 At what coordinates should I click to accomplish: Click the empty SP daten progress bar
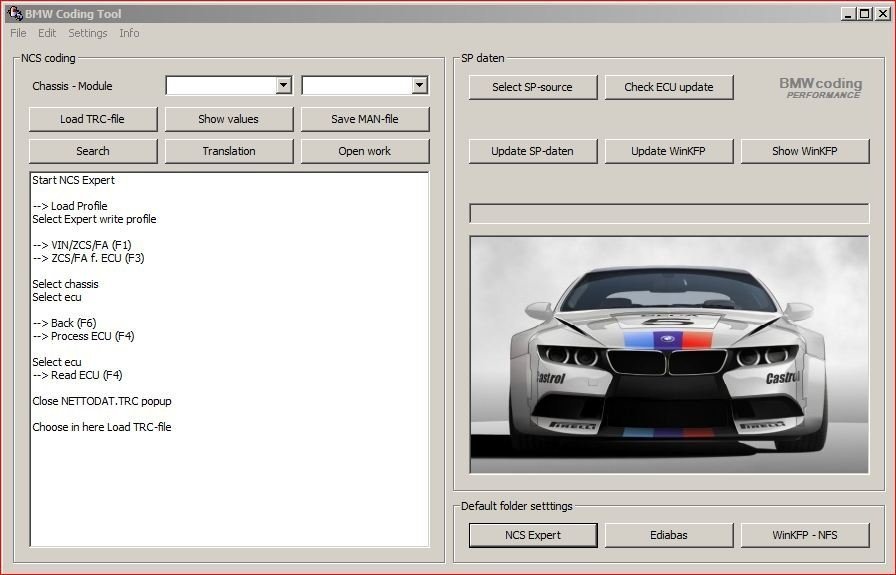click(668, 214)
